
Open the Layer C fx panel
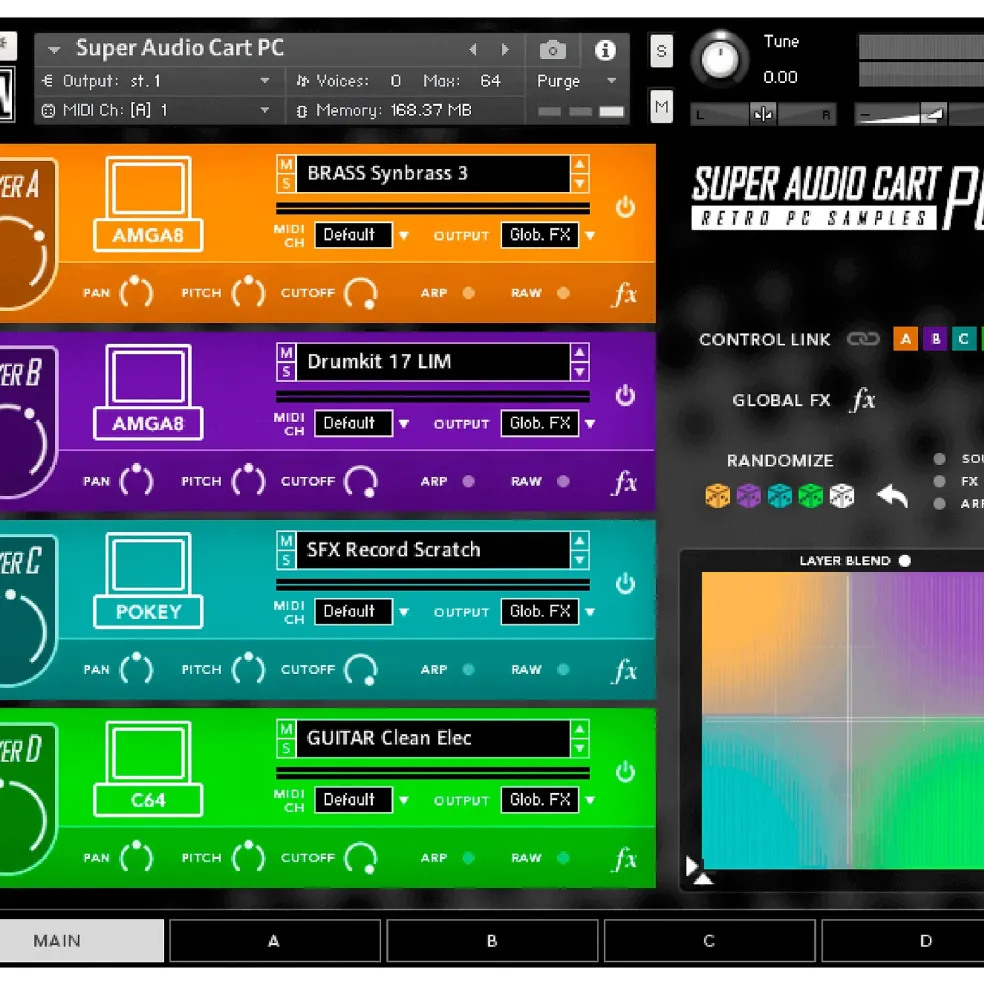624,671
